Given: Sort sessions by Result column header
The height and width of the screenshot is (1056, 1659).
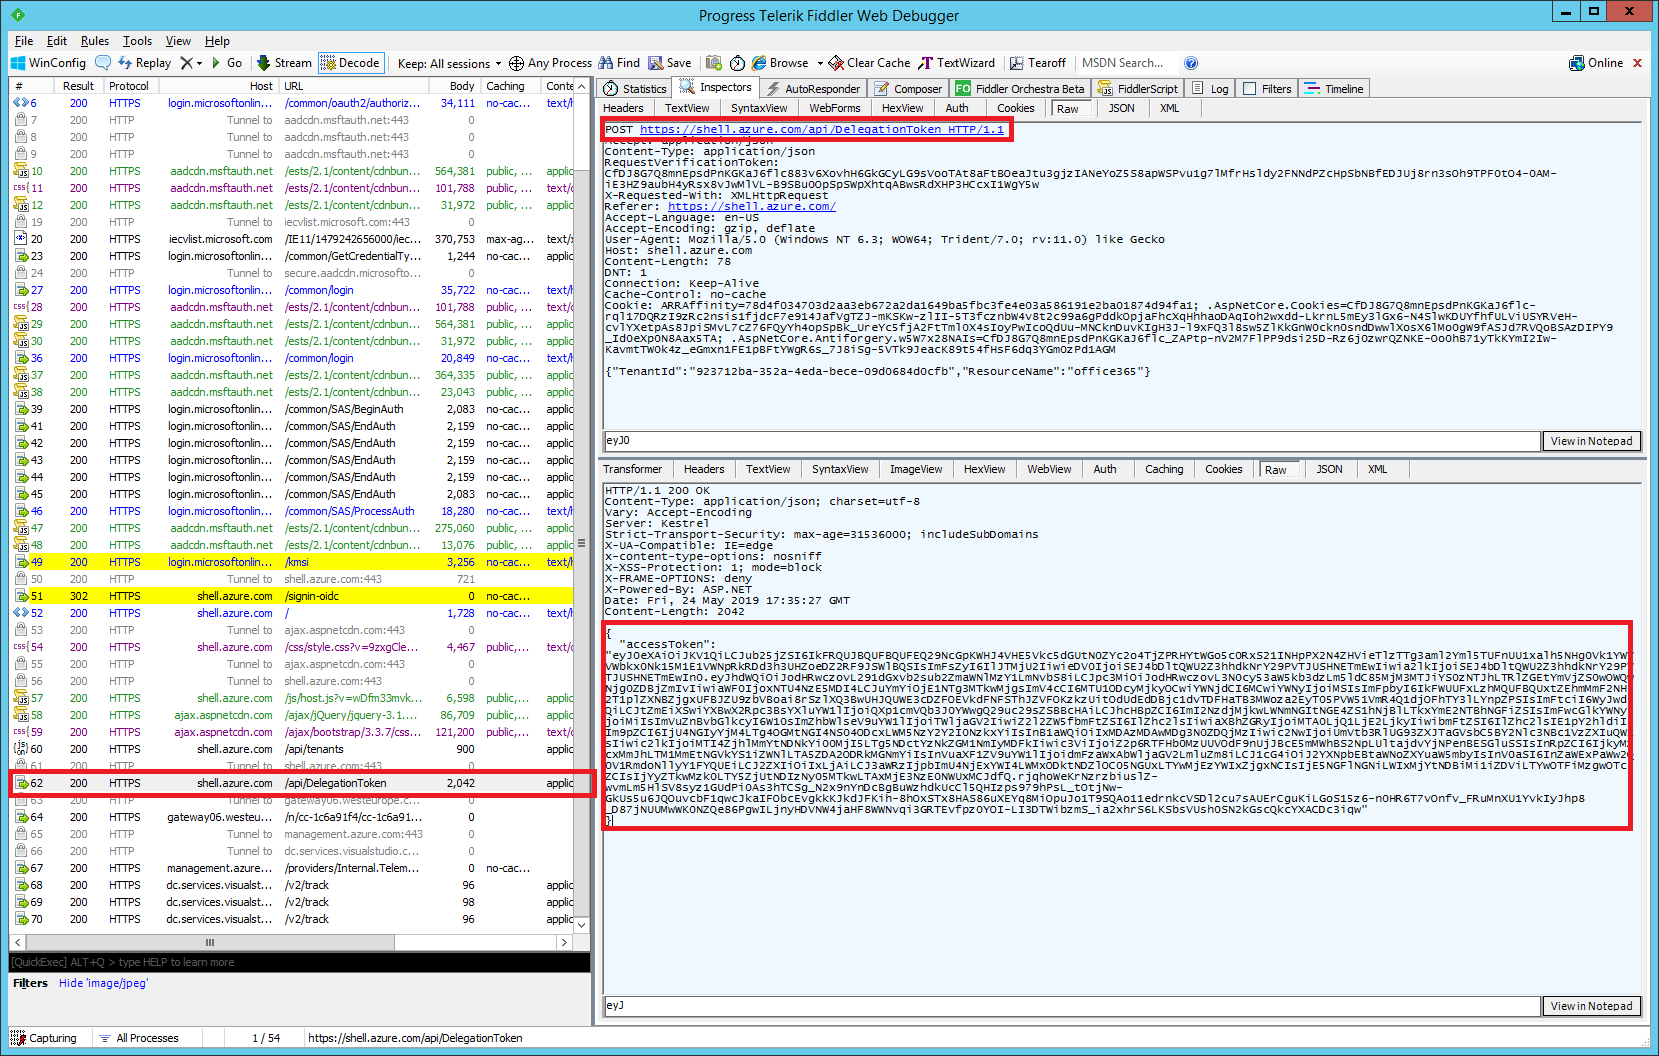Looking at the screenshot, I should pyautogui.click(x=78, y=86).
